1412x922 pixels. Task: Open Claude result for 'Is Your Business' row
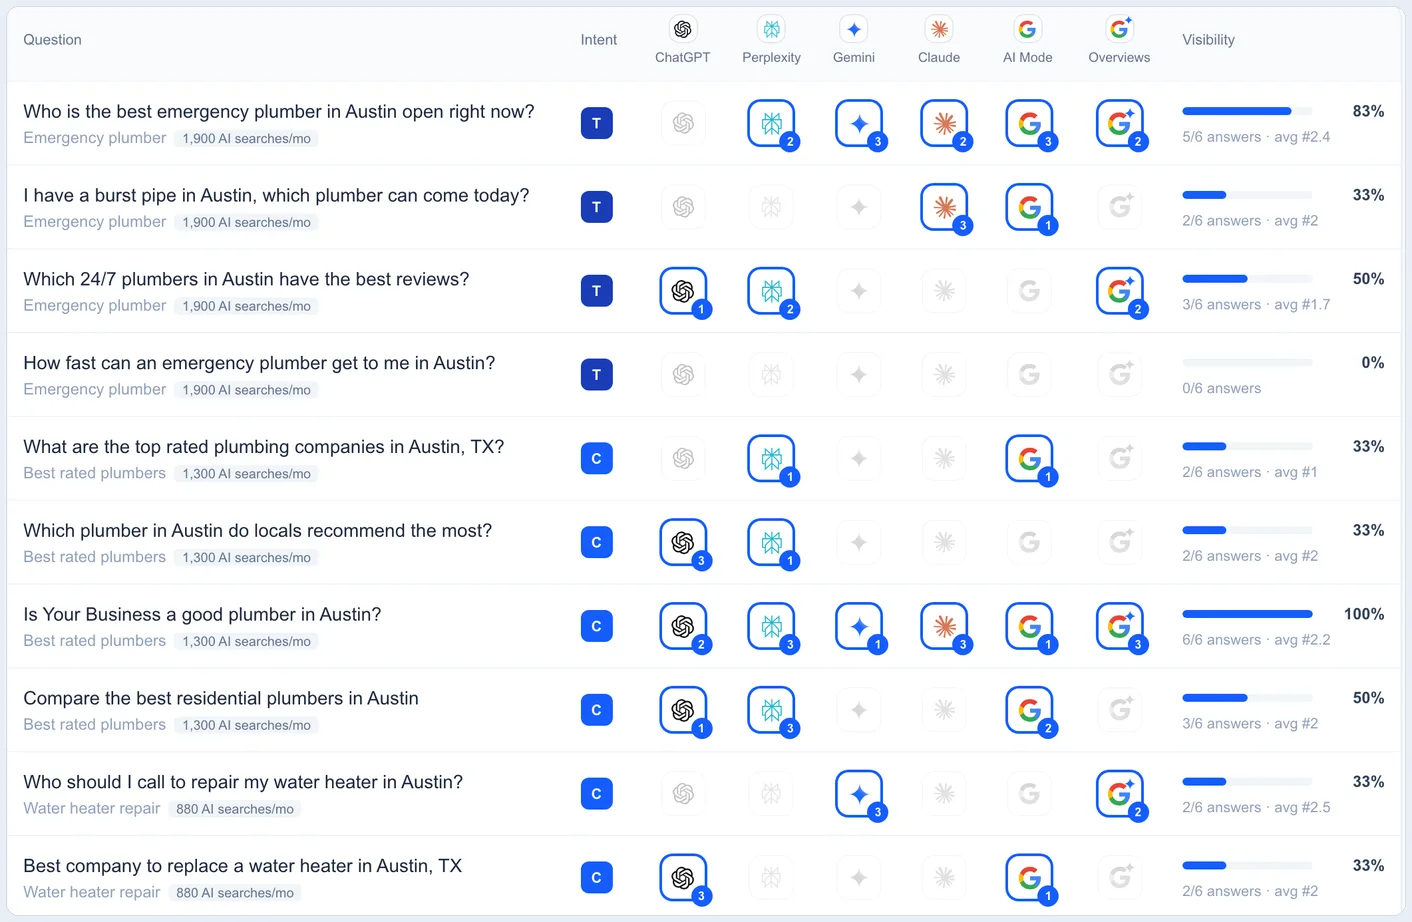(x=945, y=628)
